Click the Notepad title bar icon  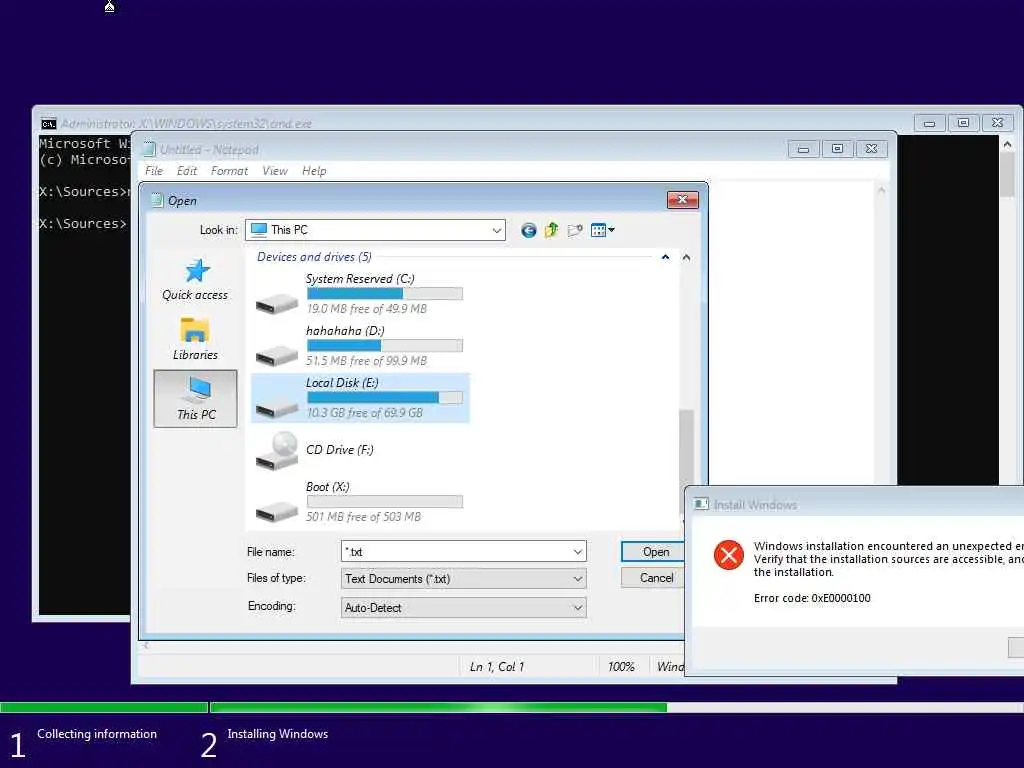[149, 150]
